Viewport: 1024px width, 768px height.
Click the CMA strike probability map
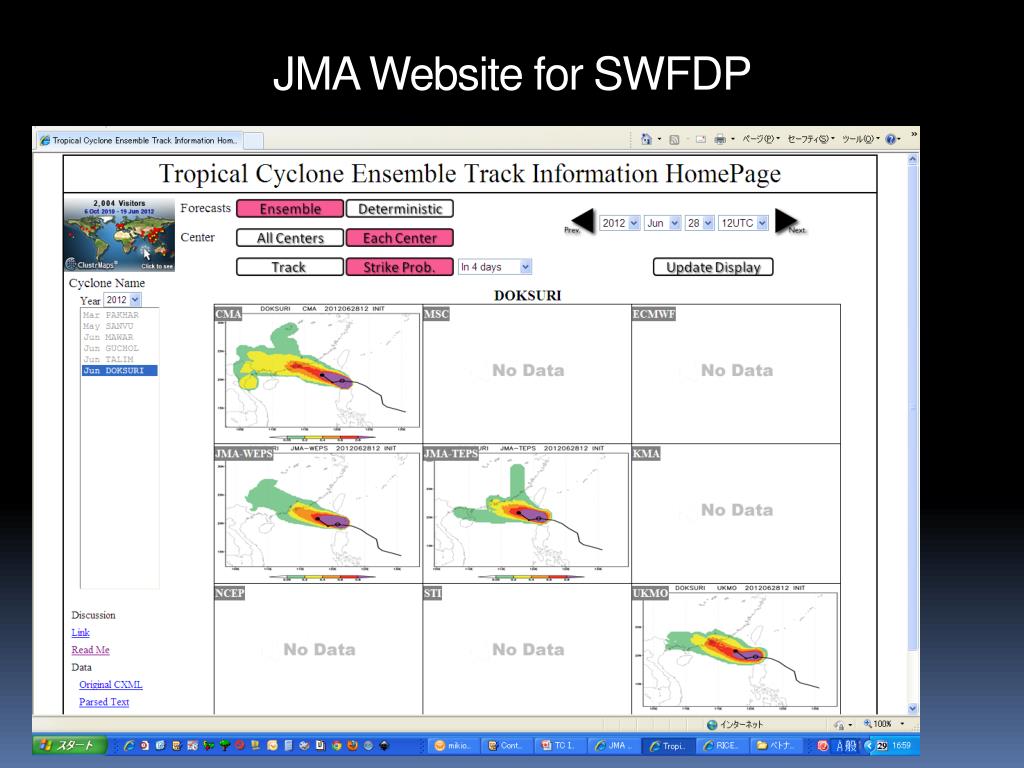click(318, 374)
